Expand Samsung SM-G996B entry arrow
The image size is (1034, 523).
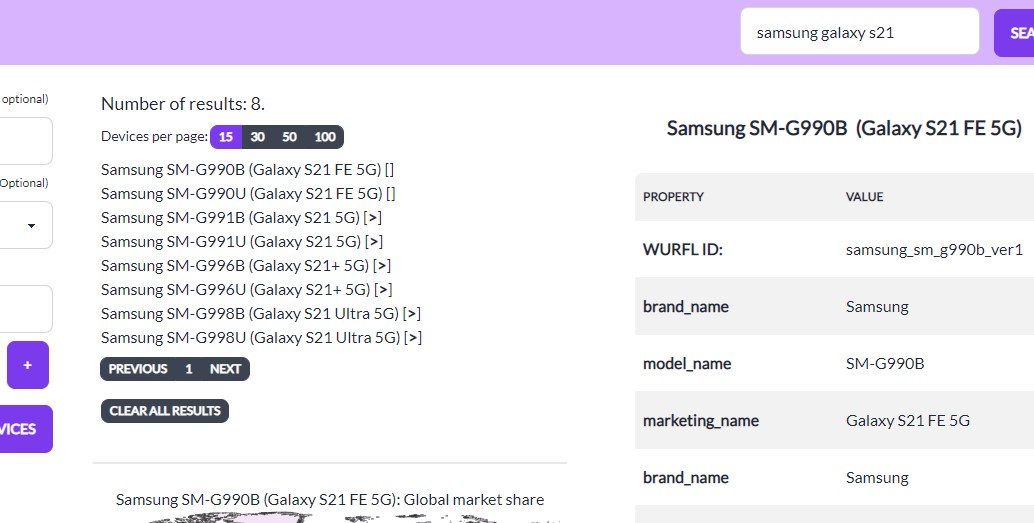[382, 266]
